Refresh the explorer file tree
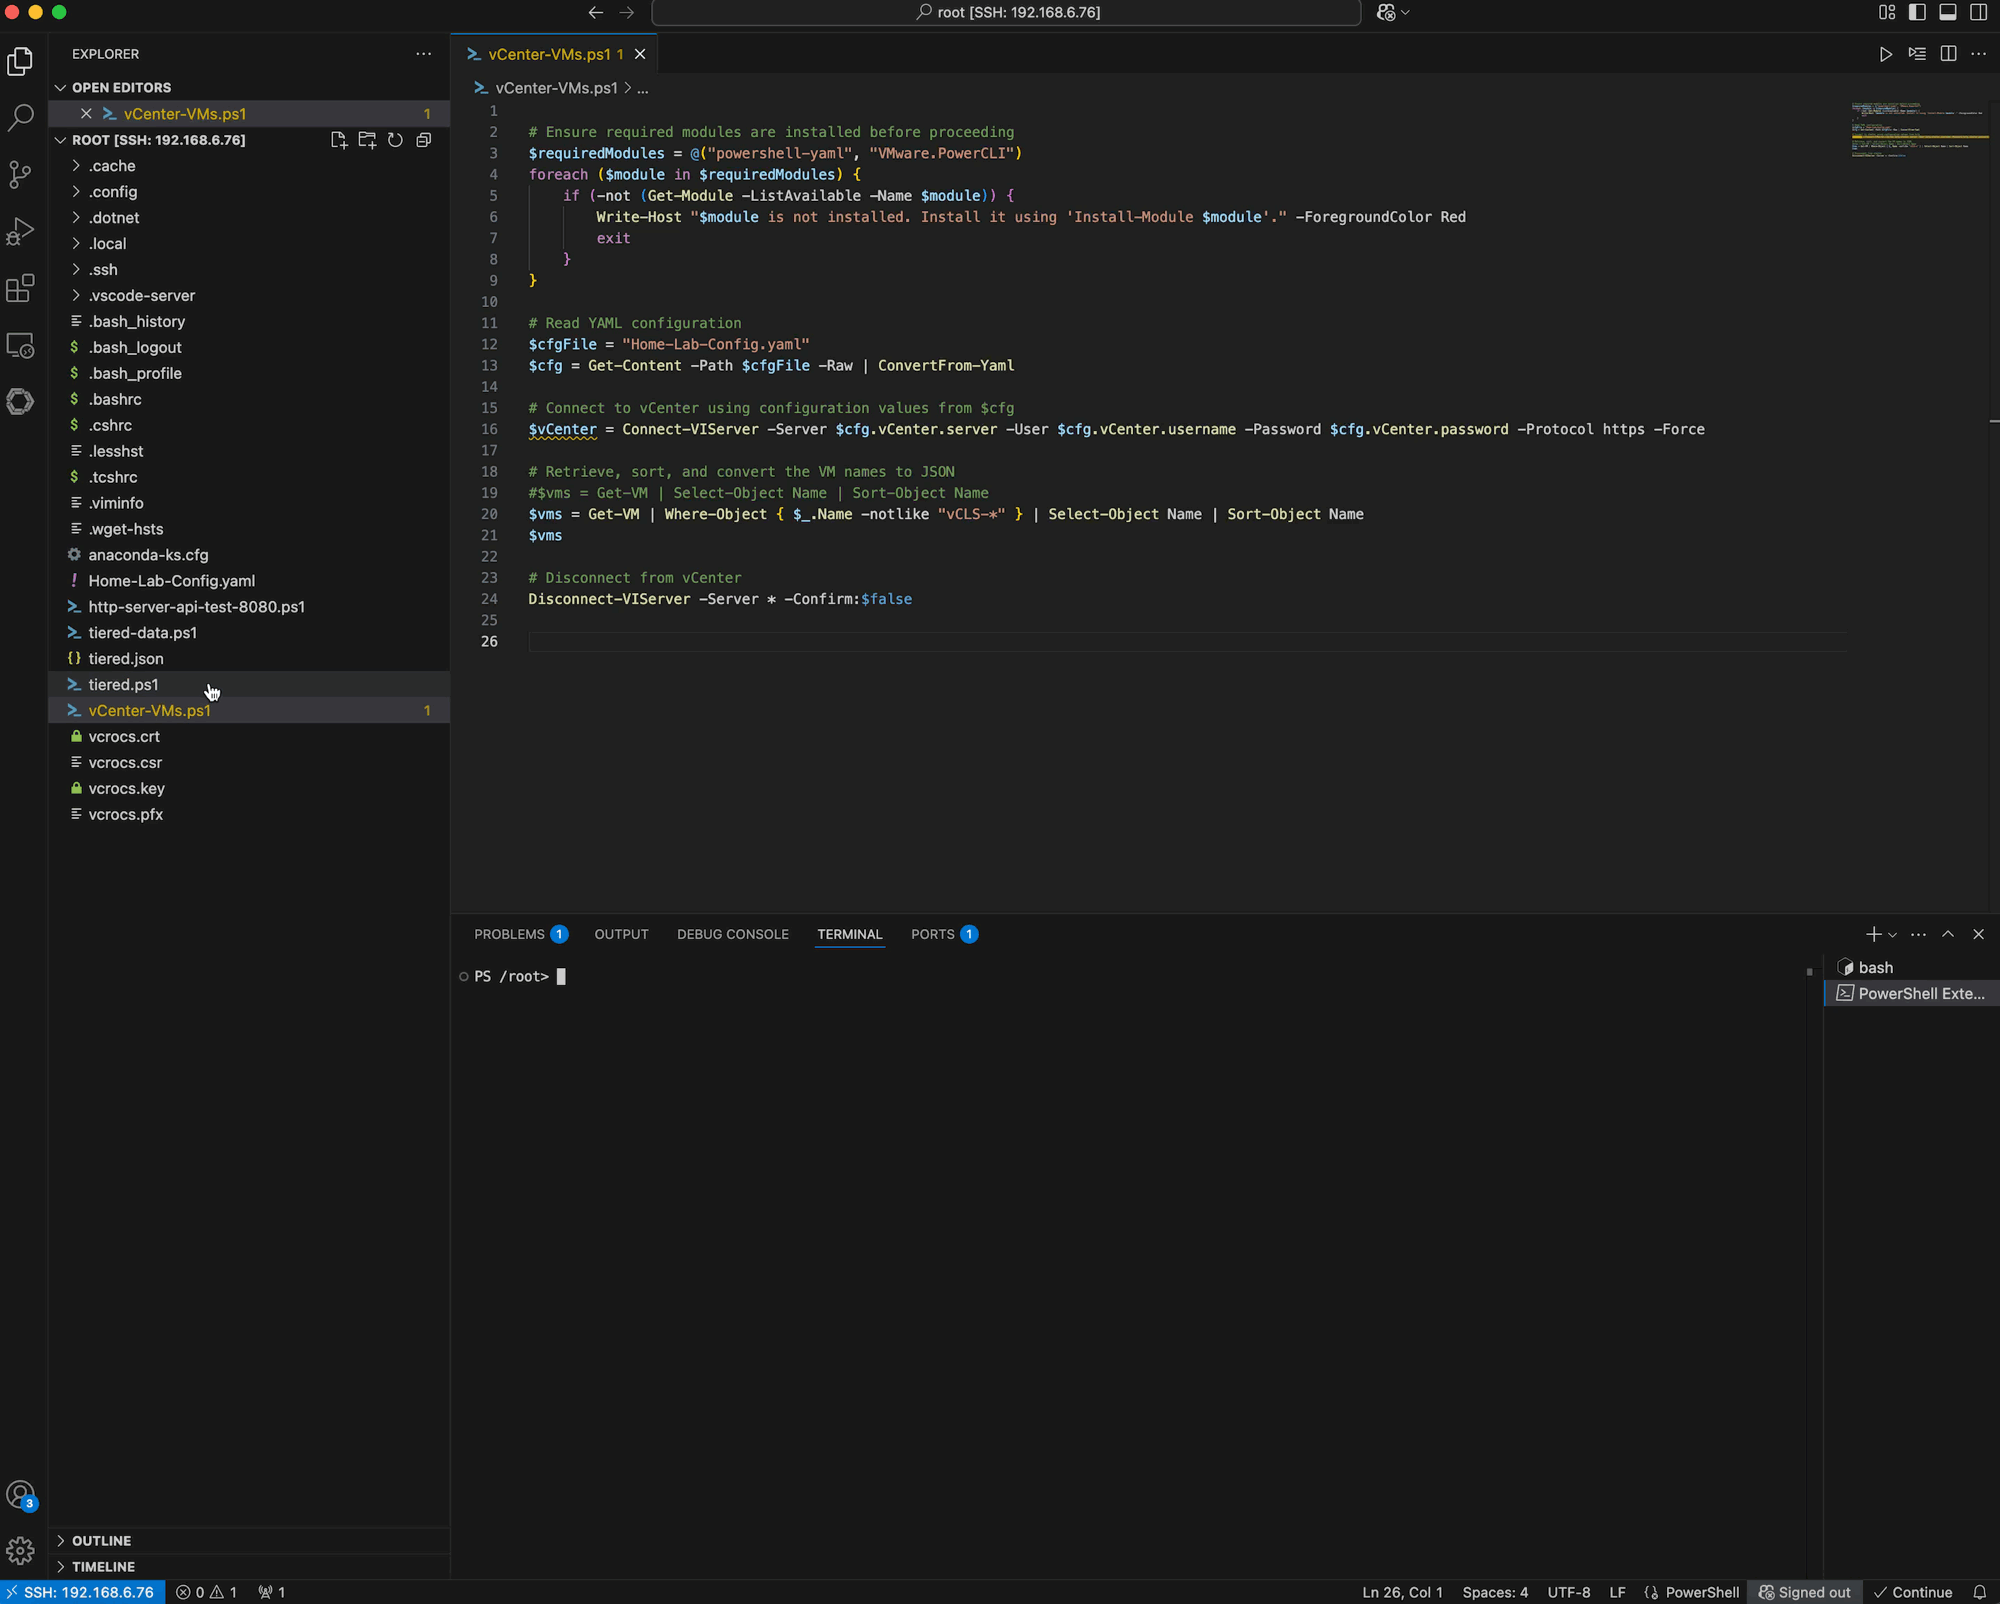Image resolution: width=2000 pixels, height=1604 pixels. click(x=395, y=140)
